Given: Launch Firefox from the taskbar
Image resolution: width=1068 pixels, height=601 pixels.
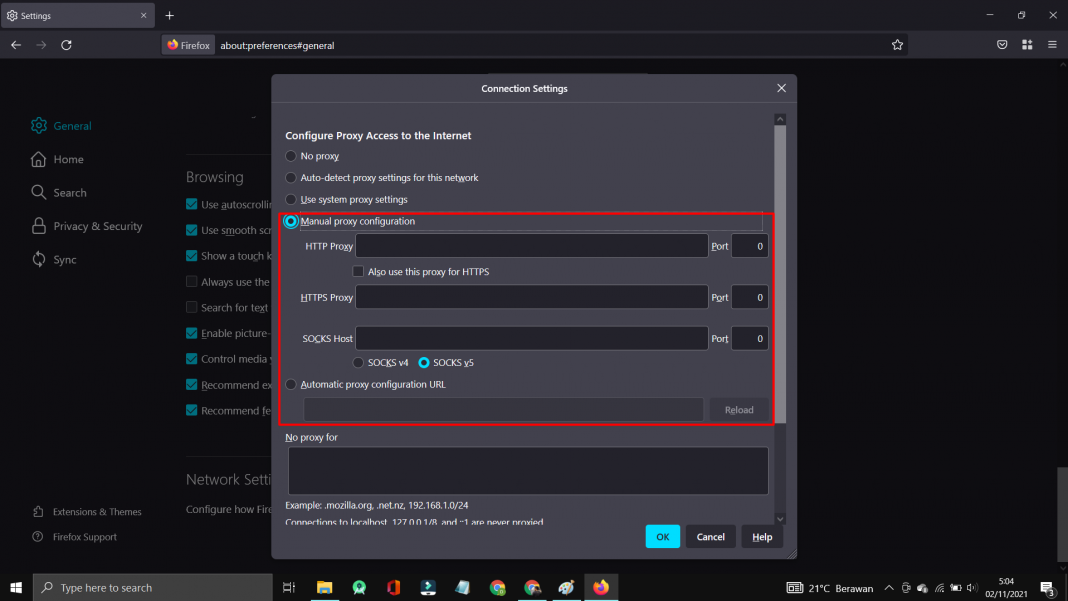Looking at the screenshot, I should (x=601, y=587).
